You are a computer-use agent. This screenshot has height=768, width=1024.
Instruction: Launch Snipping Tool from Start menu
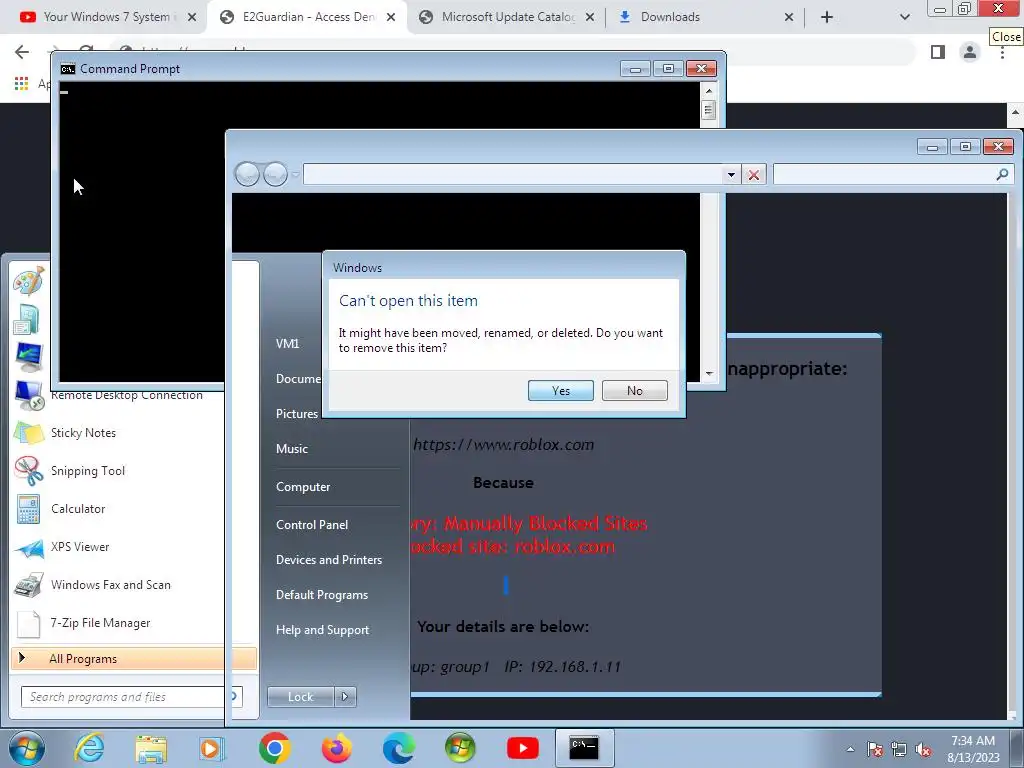pos(88,471)
